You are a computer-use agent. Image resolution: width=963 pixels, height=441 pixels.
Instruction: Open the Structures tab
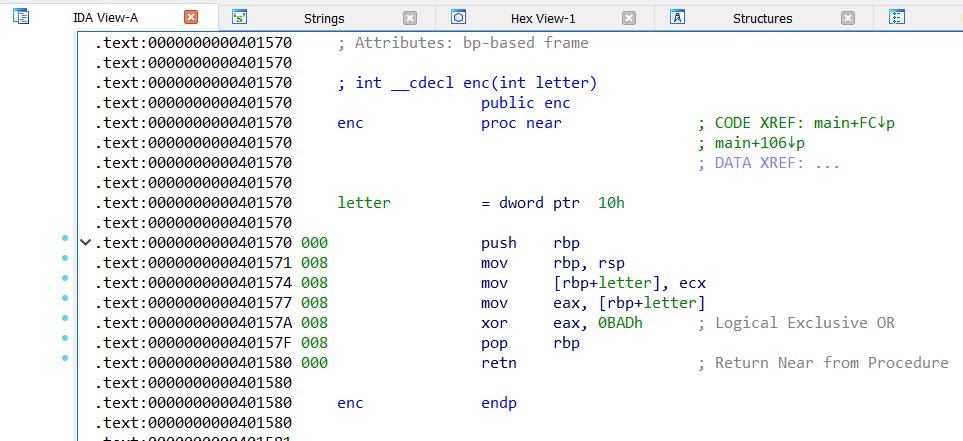pos(762,18)
